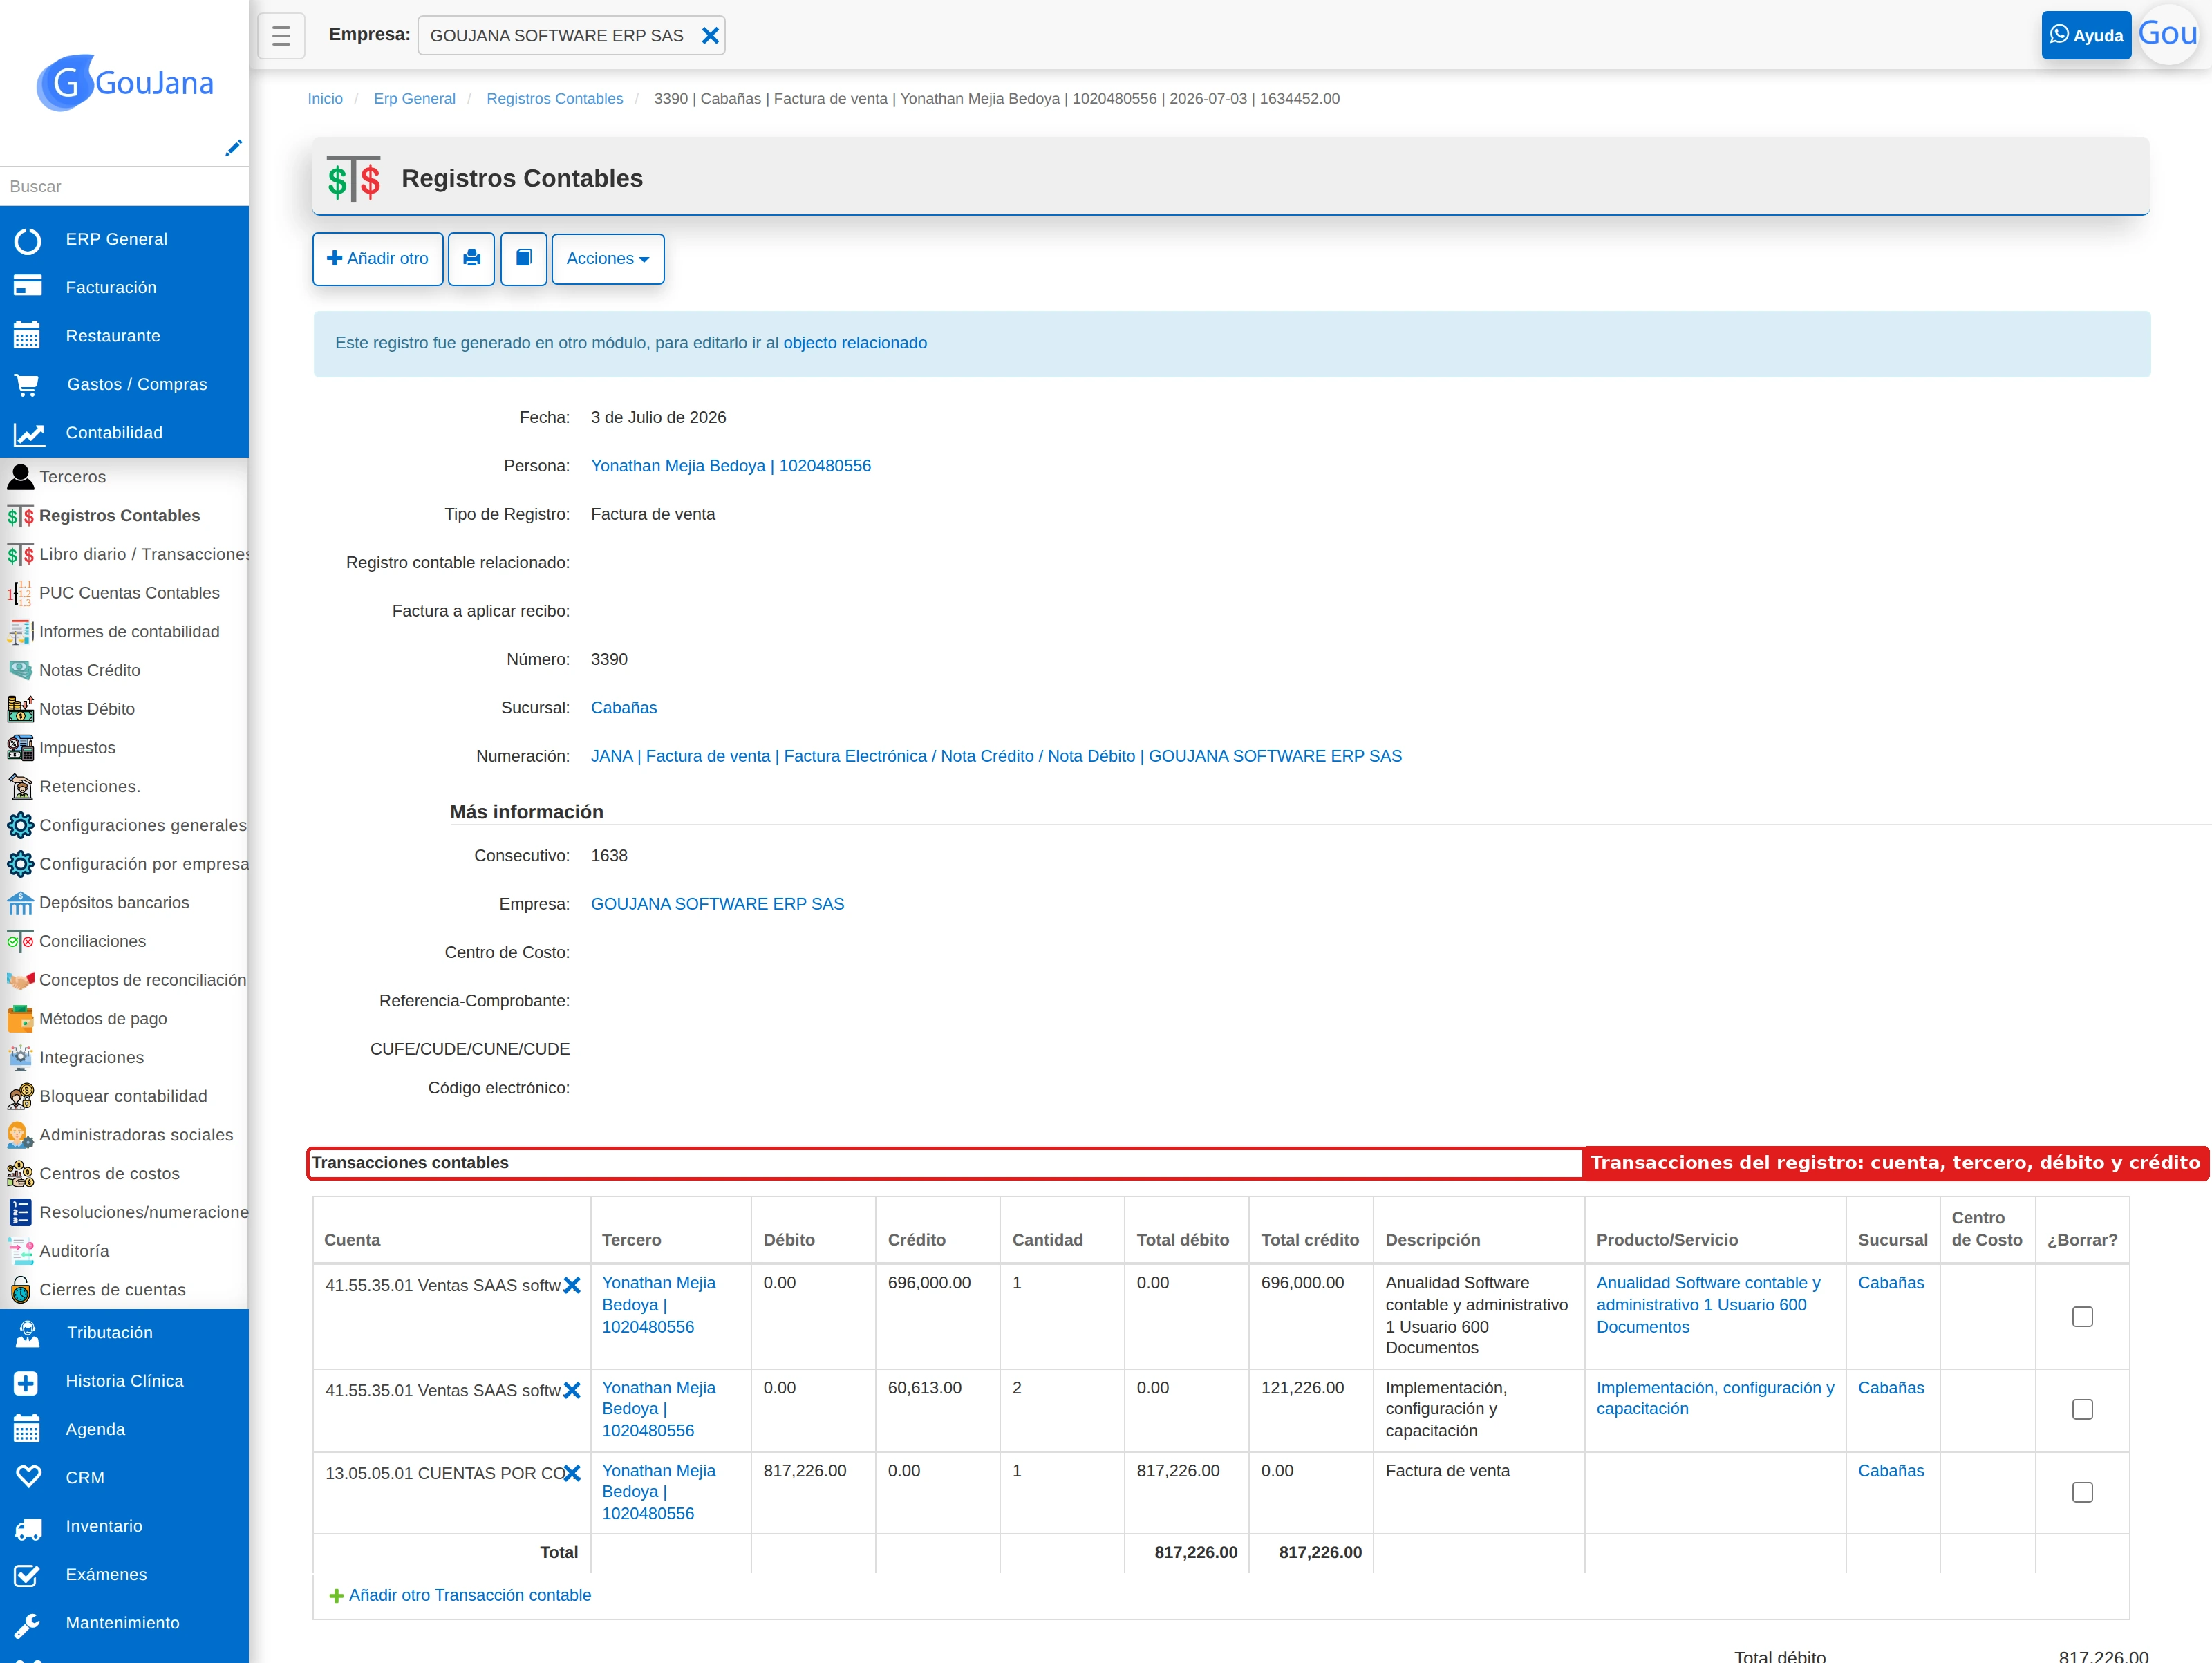Click the Conciliaciones icon
Viewport: 2212px width, 1663px height.
[20, 941]
